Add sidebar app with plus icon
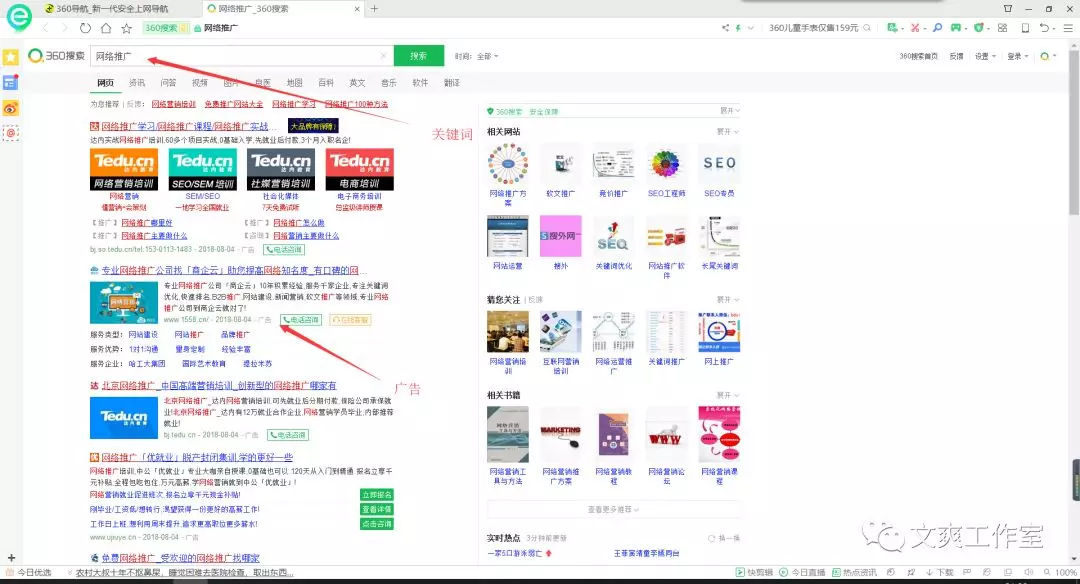 click(x=11, y=558)
